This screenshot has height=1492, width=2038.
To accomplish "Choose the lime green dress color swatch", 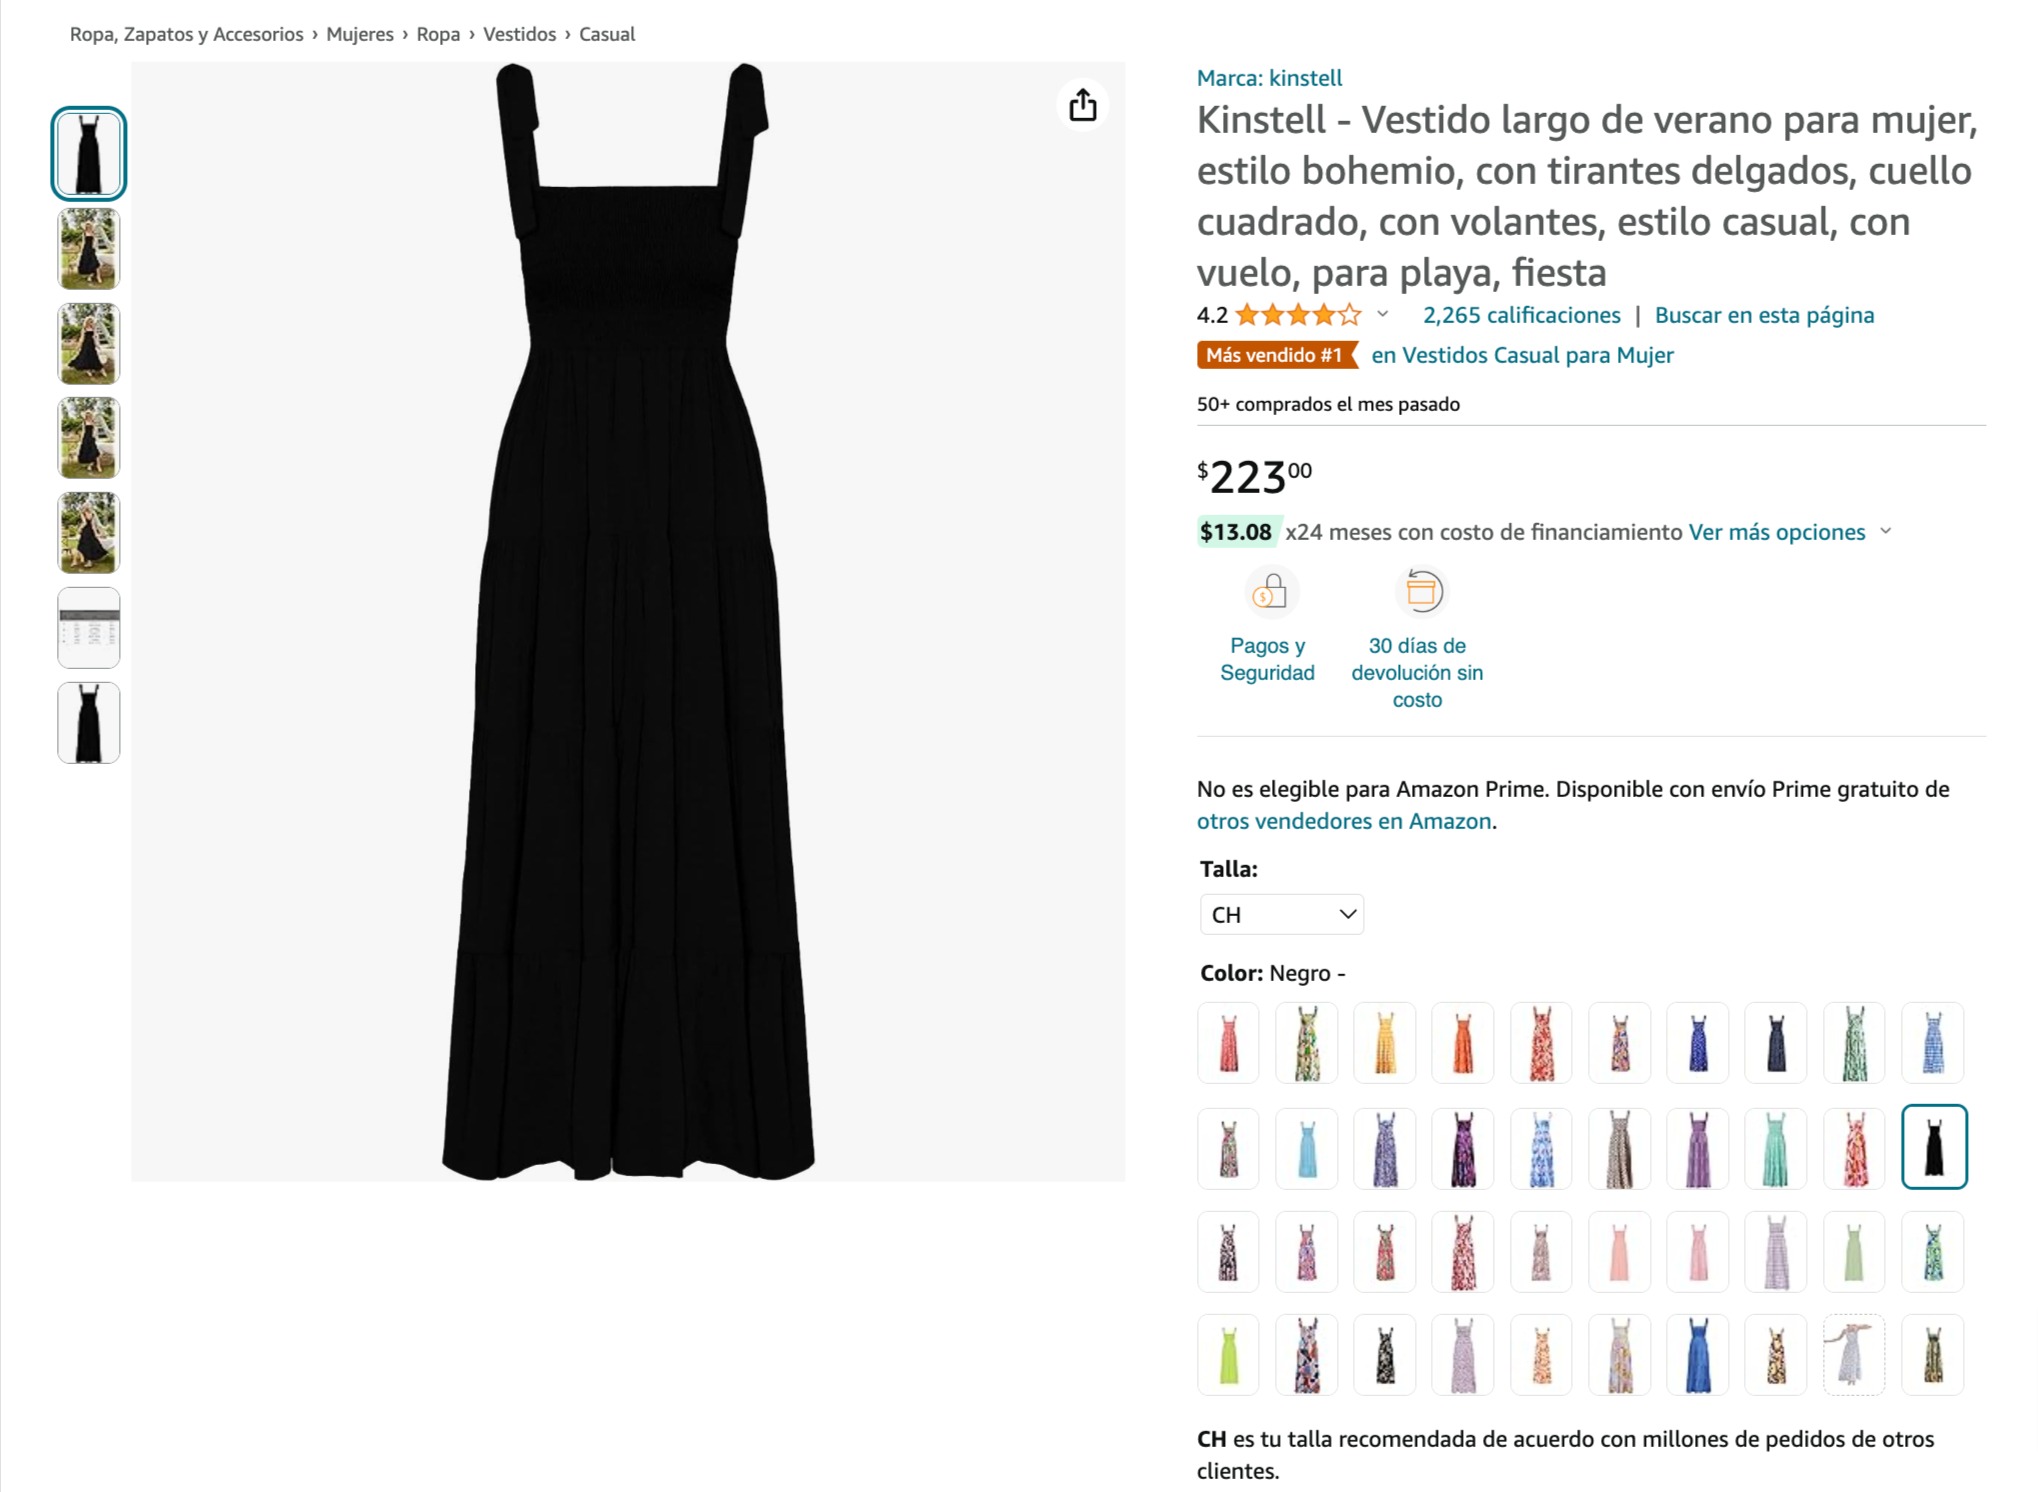I will tap(1228, 1355).
